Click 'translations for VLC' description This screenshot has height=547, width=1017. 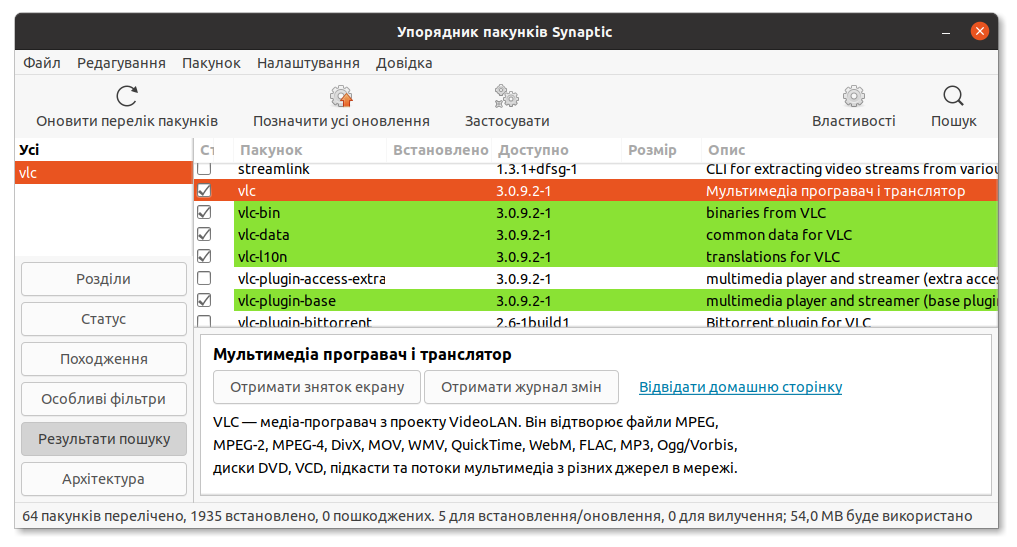[772, 257]
